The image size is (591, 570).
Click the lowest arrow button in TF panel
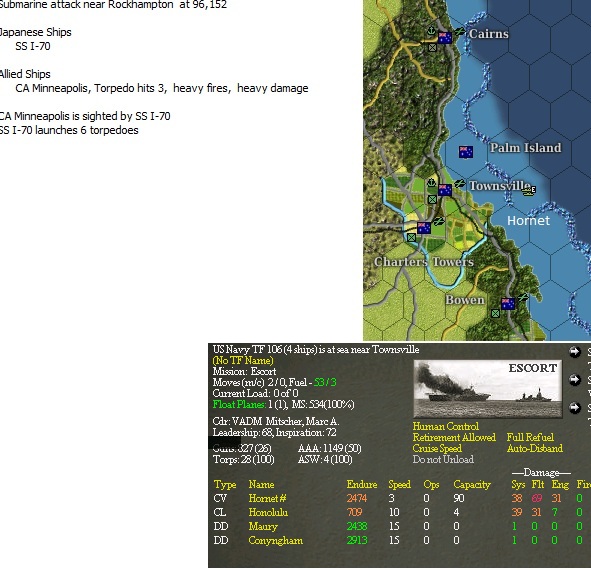(574, 408)
